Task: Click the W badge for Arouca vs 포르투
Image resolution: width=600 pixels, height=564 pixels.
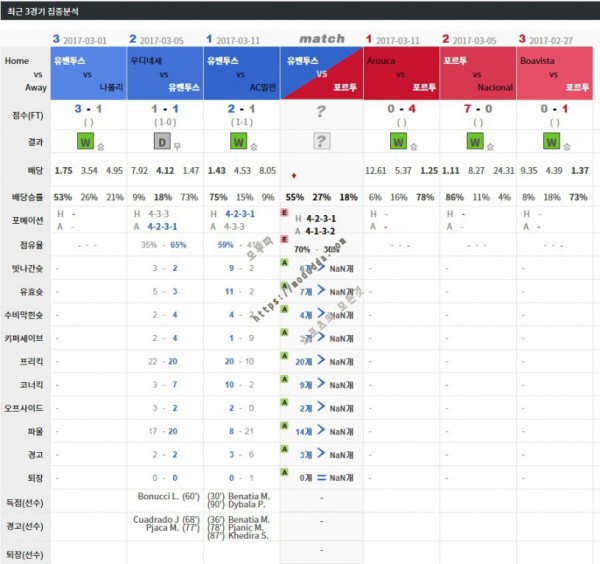Action: tap(398, 142)
